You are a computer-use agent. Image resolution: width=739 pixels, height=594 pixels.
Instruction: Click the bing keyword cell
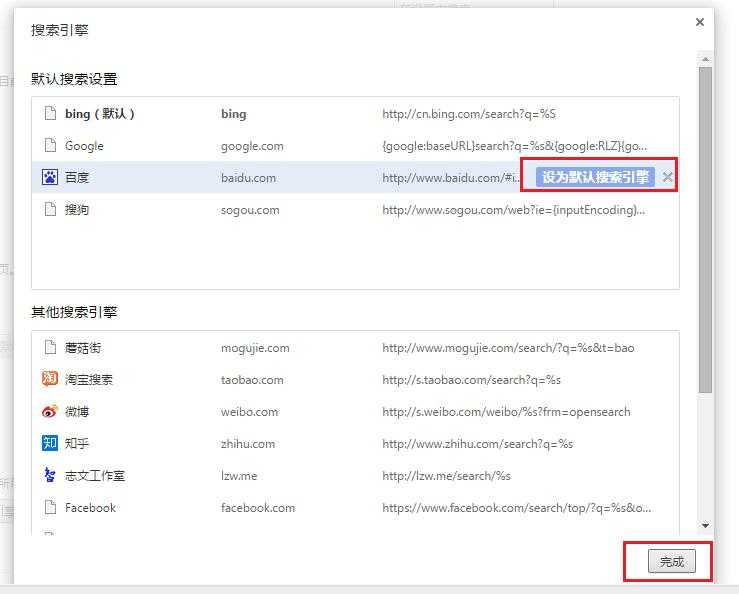(x=234, y=114)
